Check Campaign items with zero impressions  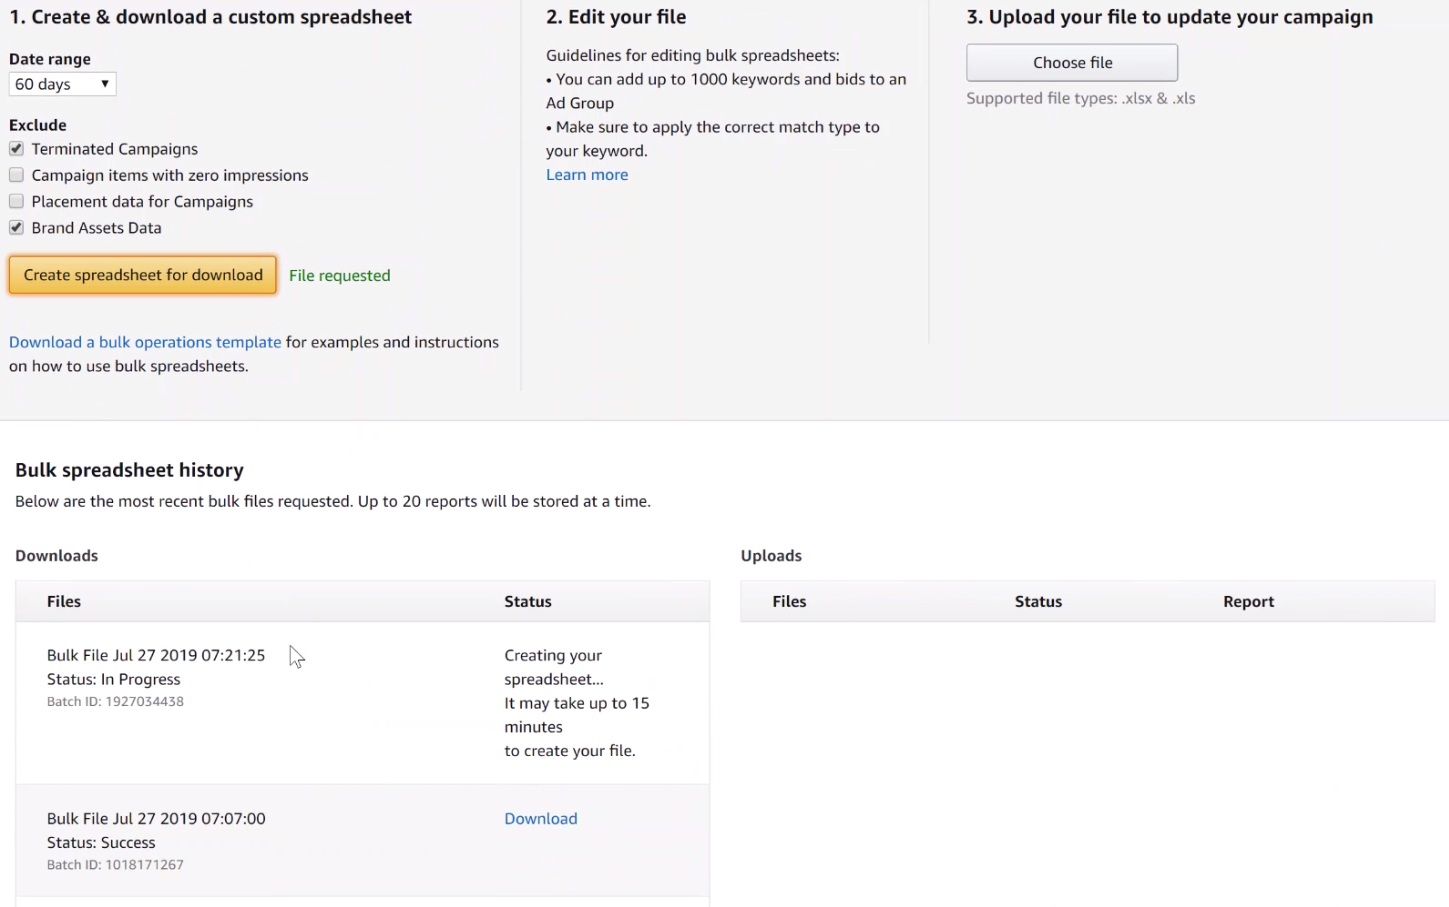point(16,175)
